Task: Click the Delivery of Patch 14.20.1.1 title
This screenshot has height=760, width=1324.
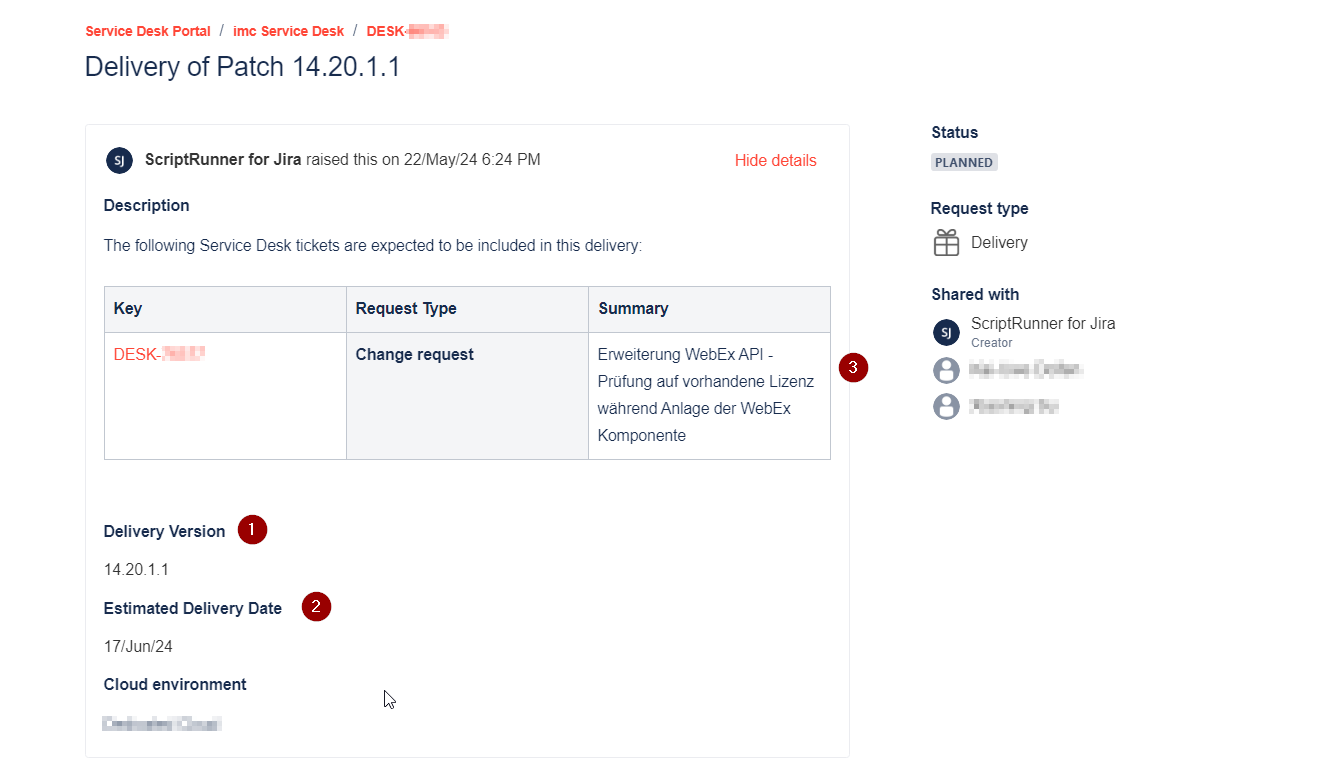Action: pos(243,67)
